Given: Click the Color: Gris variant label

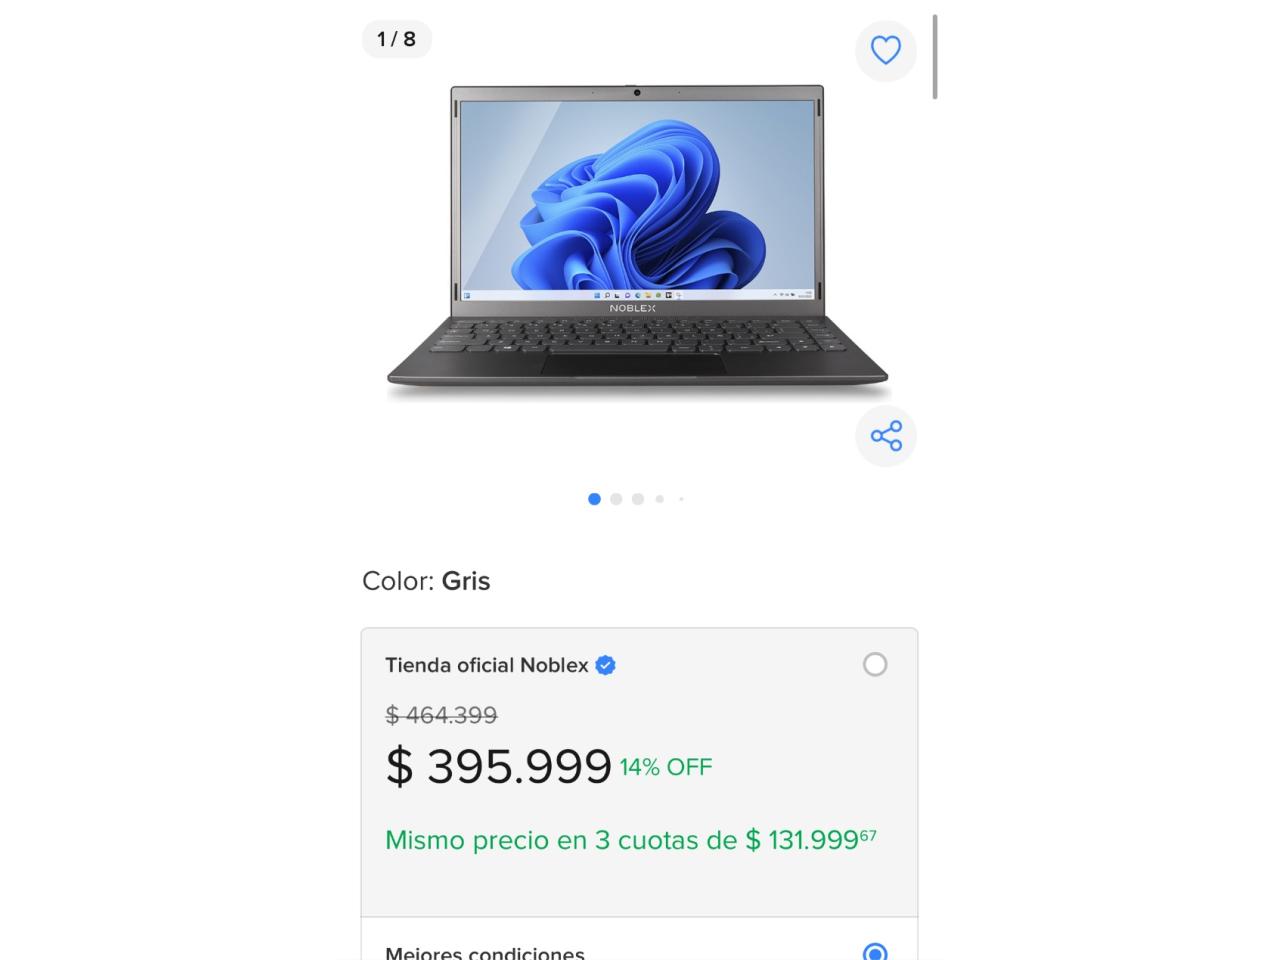Looking at the screenshot, I should coord(426,581).
